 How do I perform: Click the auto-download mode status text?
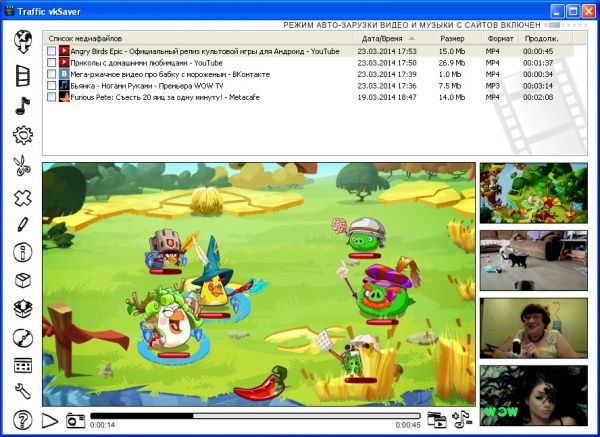412,25
